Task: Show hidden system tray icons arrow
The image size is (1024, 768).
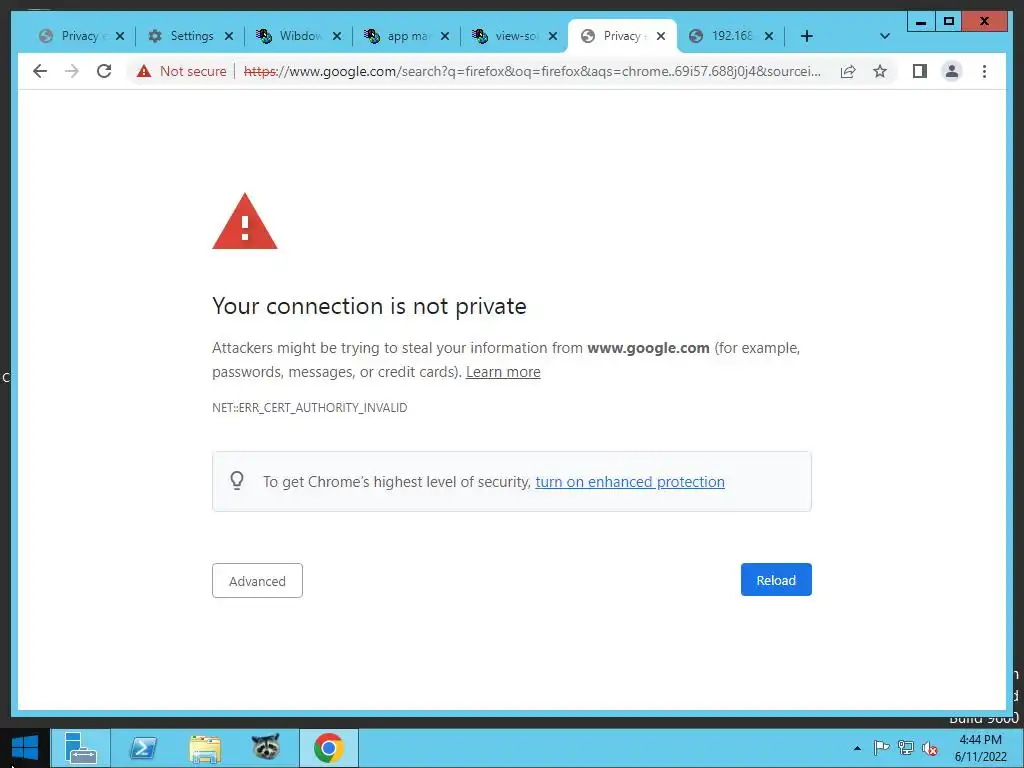Action: [x=857, y=748]
